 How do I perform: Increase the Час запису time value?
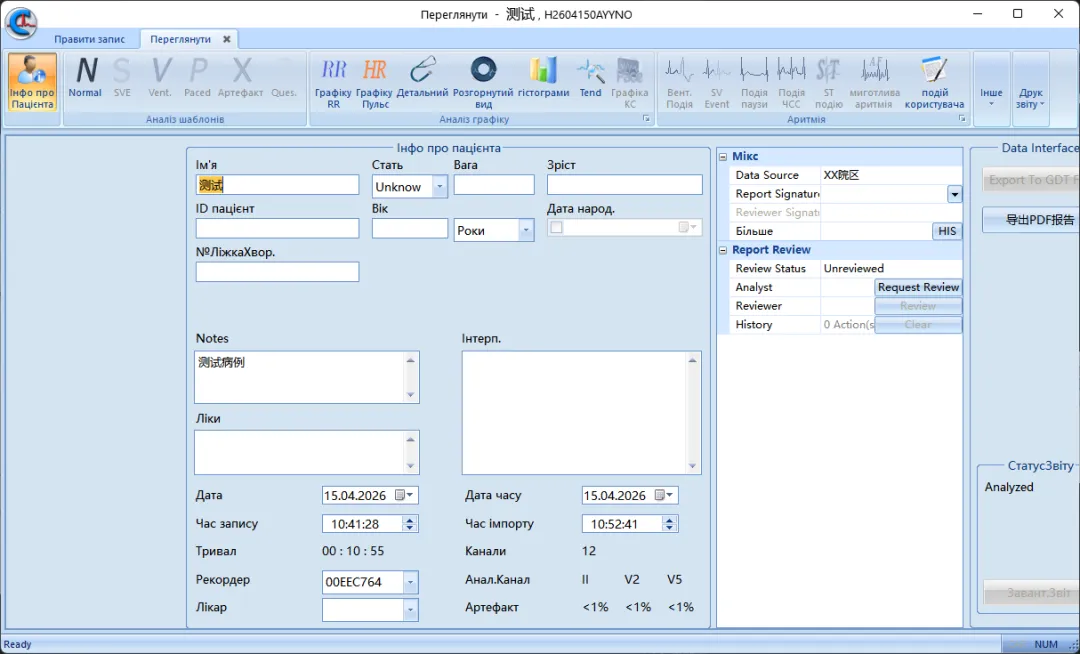tap(410, 520)
